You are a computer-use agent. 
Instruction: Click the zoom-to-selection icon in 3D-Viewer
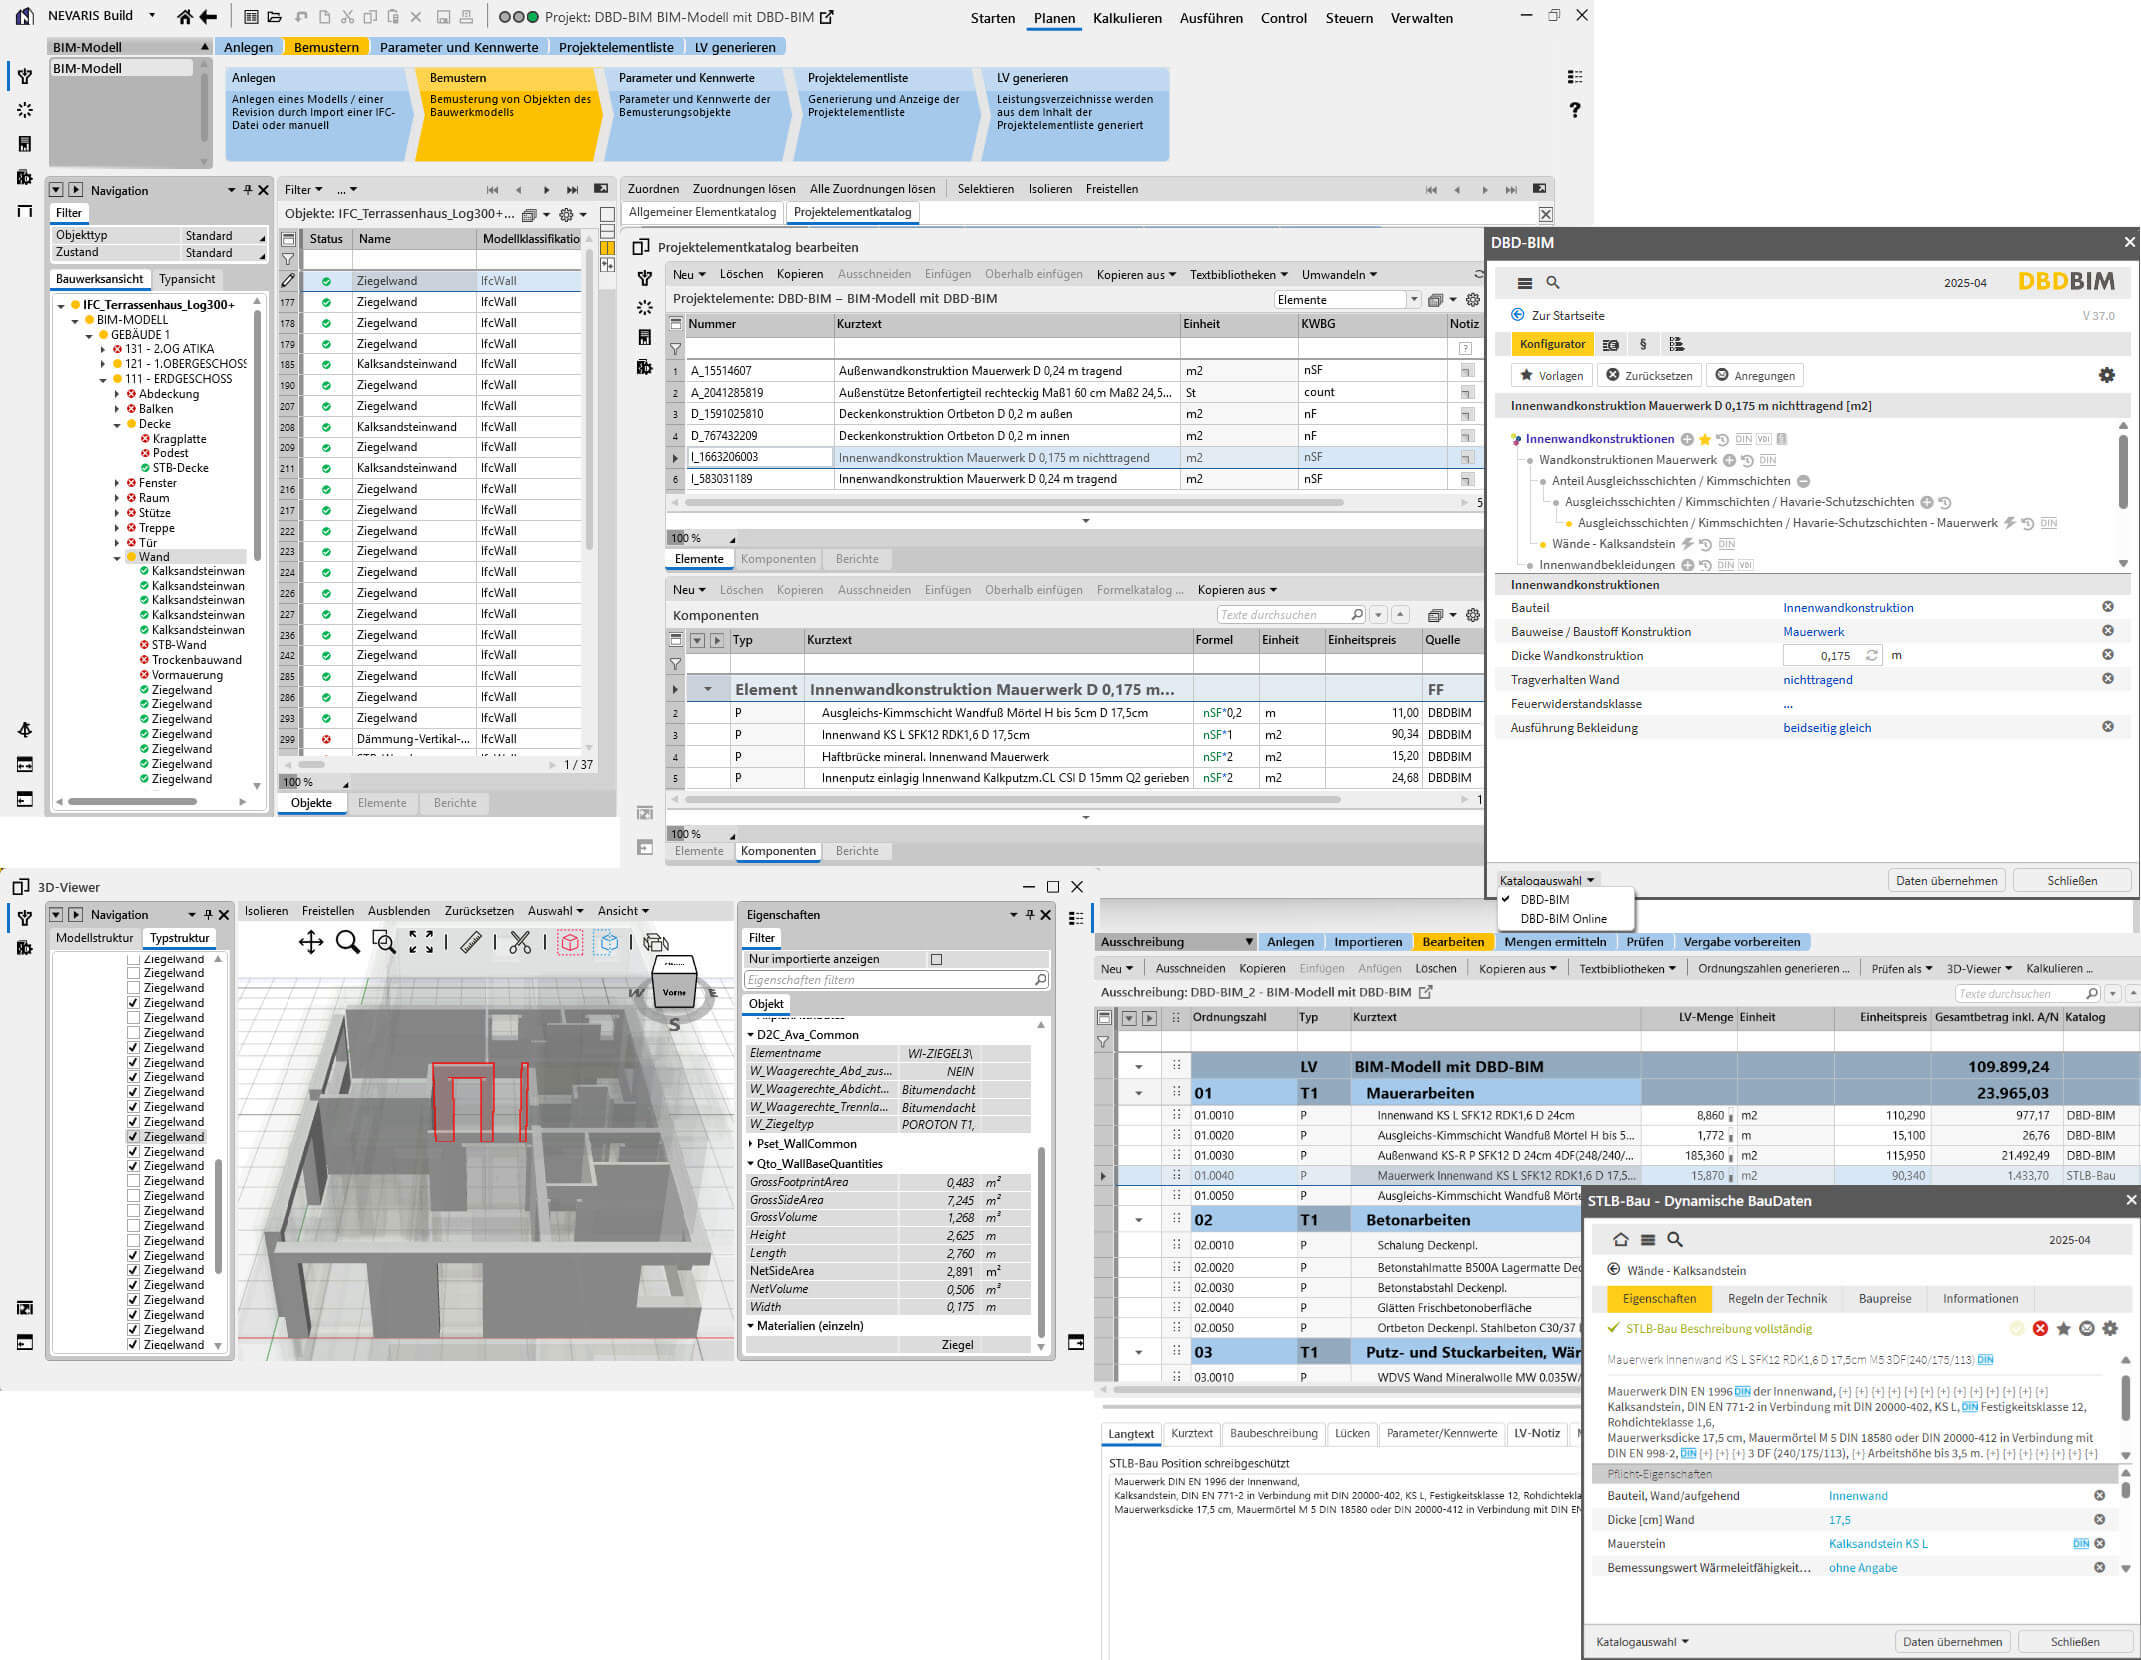tap(383, 942)
